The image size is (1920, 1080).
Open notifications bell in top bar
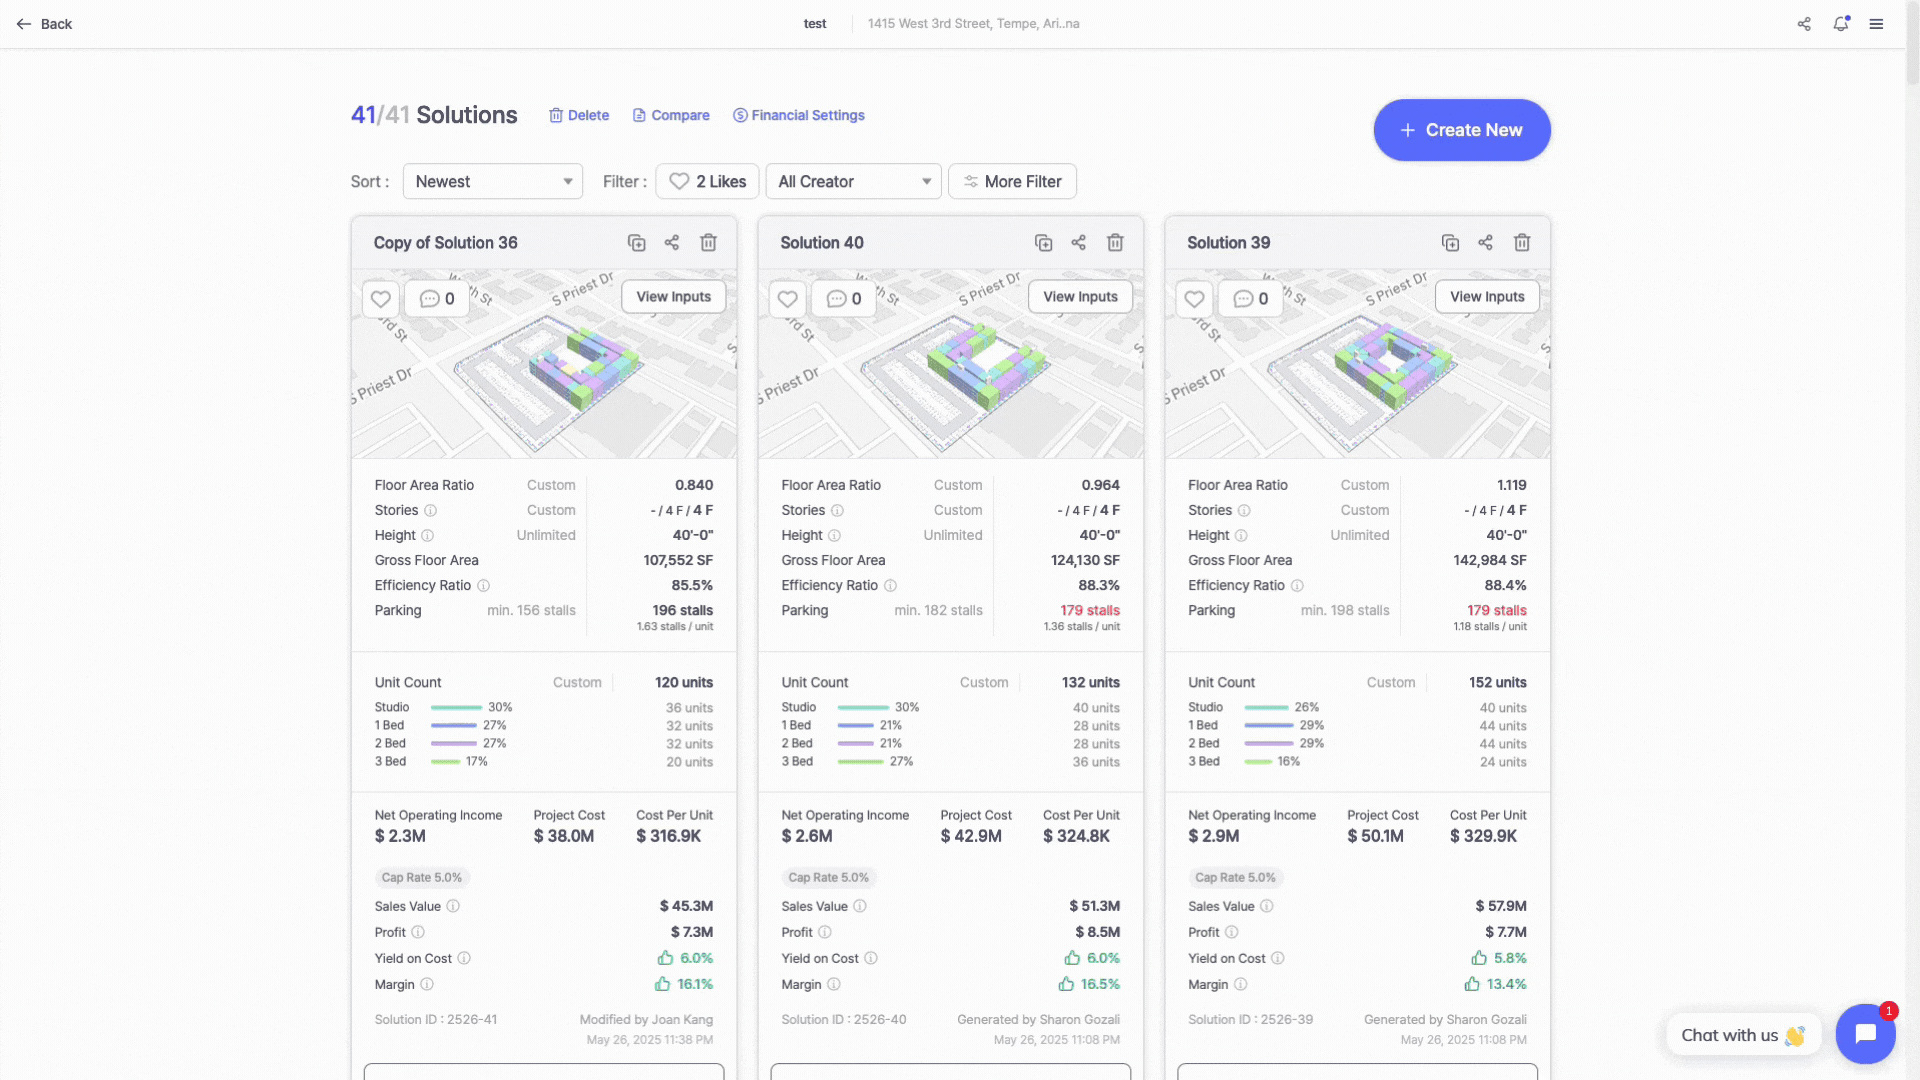(1840, 24)
